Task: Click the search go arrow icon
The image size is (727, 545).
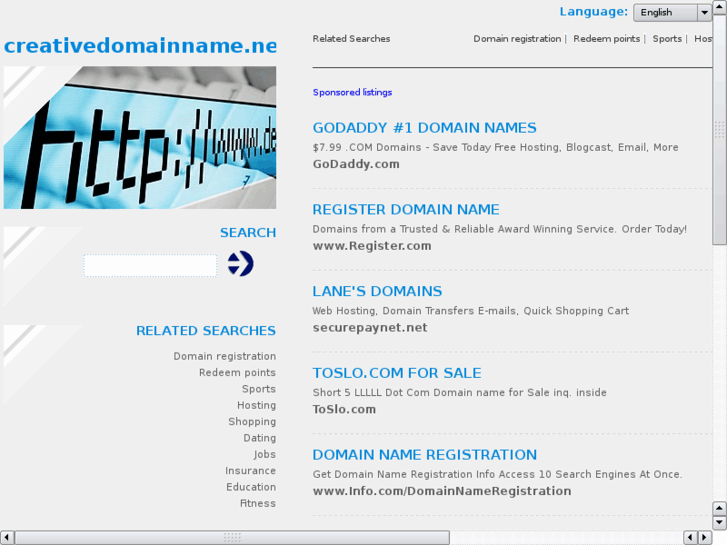Action: [240, 264]
